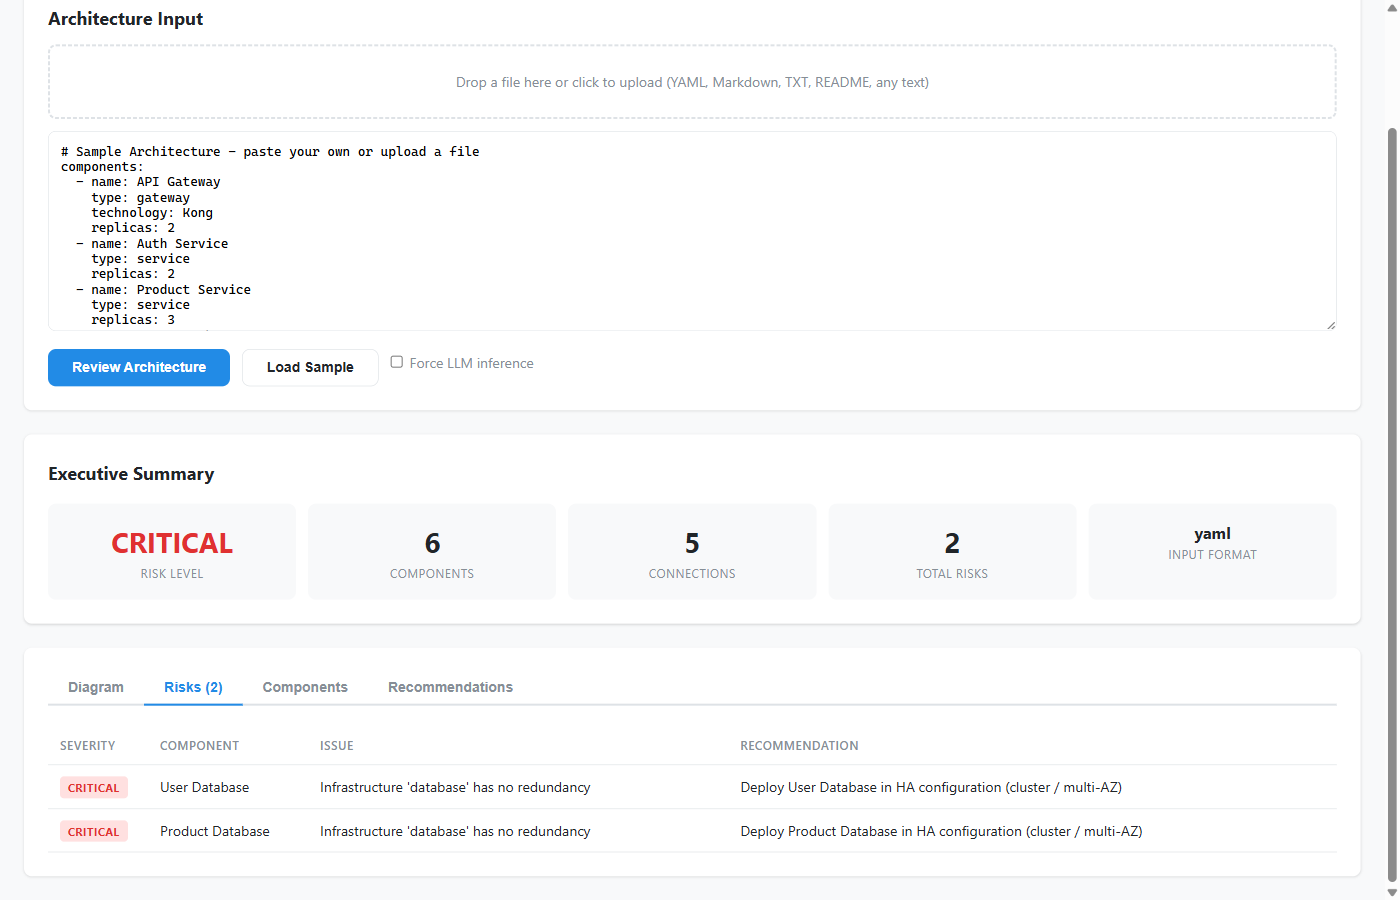Click the file upload drop zone
Image resolution: width=1400 pixels, height=900 pixels.
[x=692, y=82]
